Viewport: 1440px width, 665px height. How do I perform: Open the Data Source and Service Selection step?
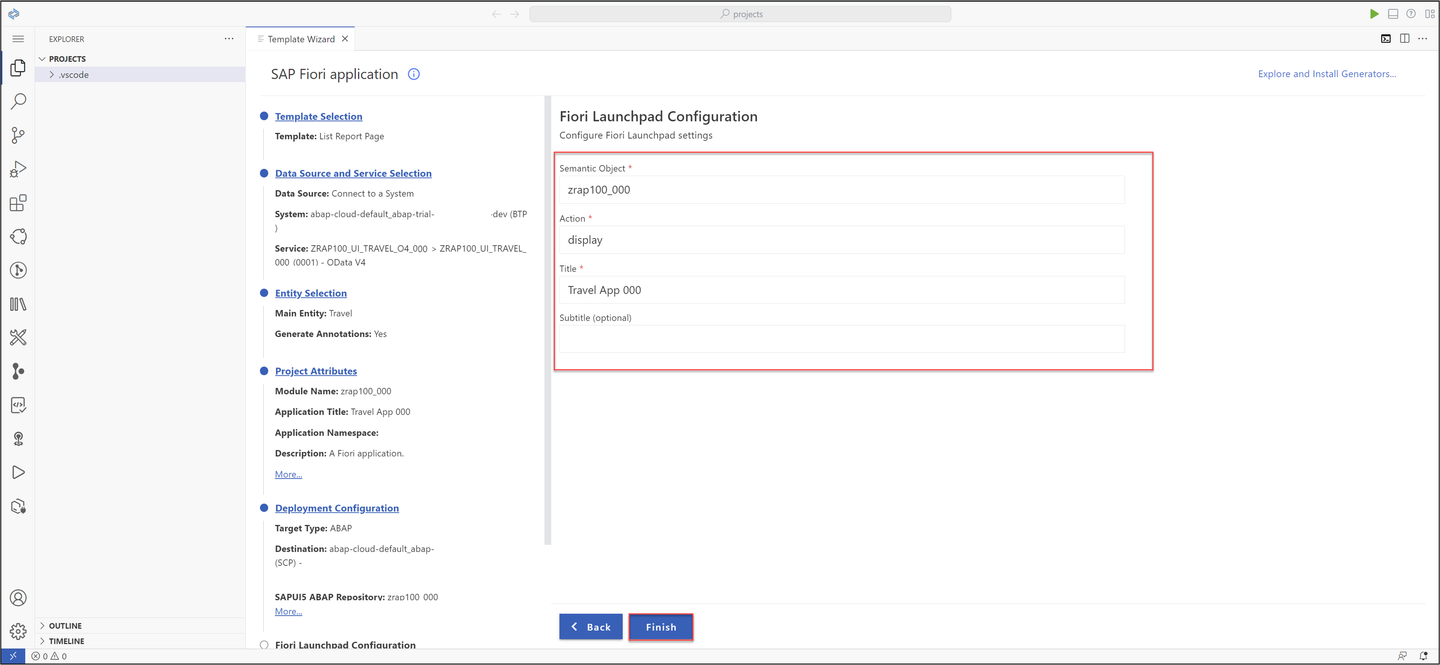(353, 174)
